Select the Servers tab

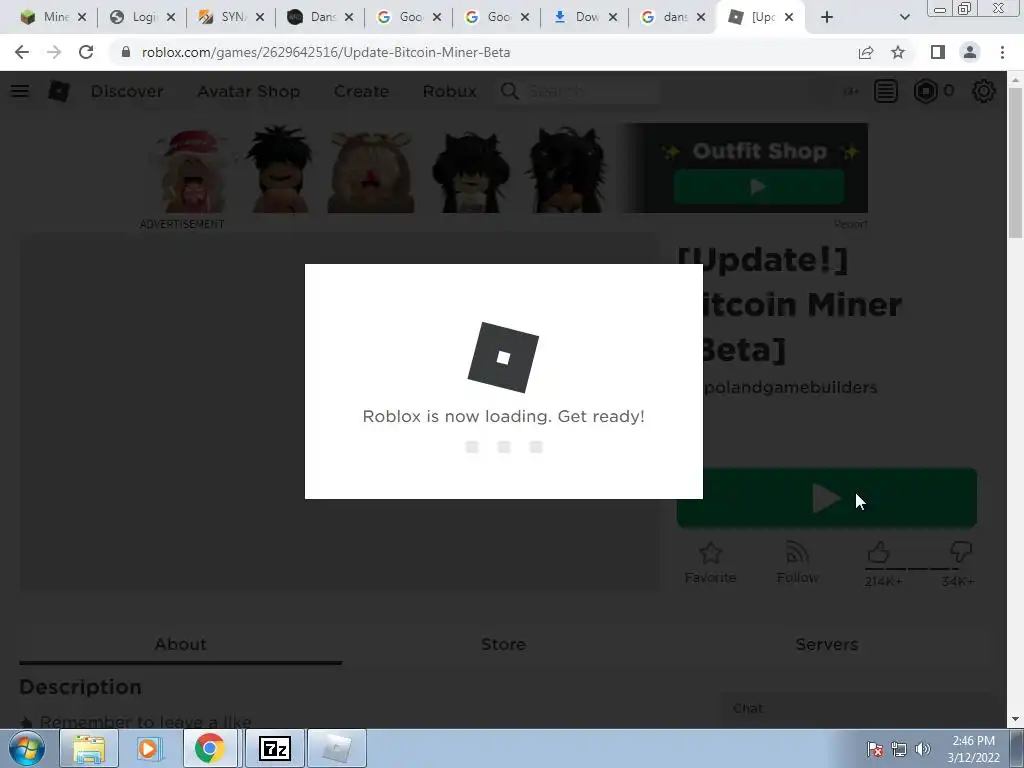pos(827,645)
